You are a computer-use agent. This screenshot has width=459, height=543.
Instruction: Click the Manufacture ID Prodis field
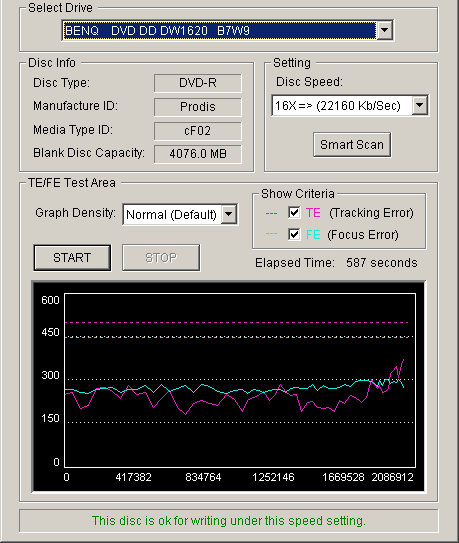(198, 107)
